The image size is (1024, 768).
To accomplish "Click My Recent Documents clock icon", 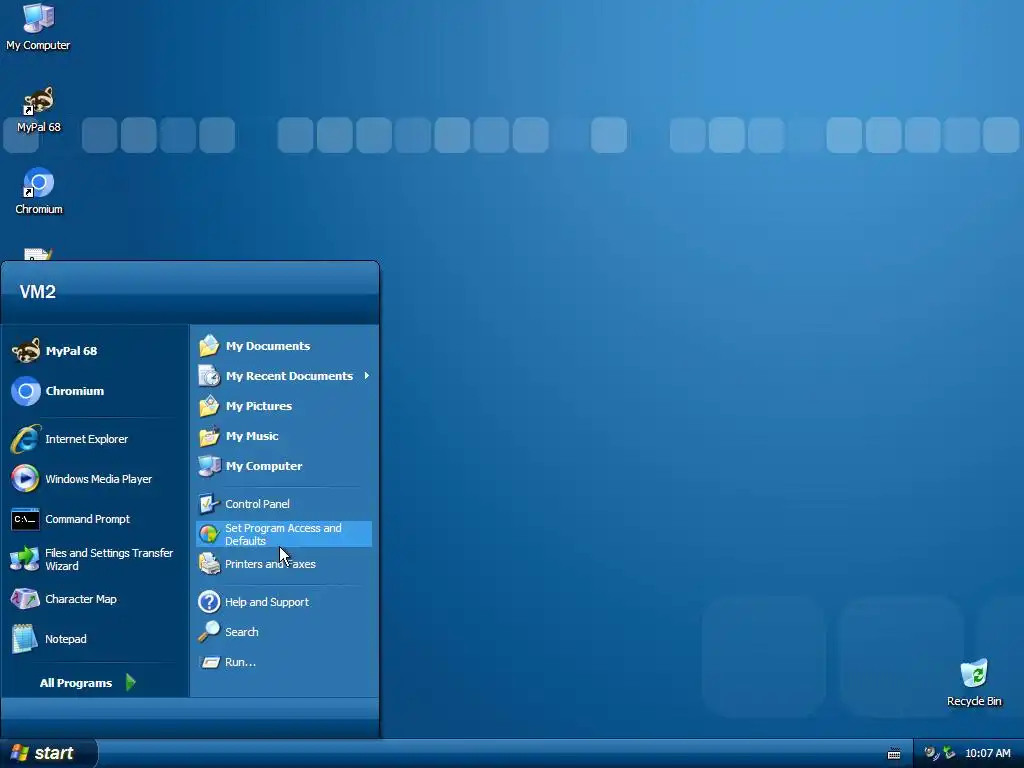I will pyautogui.click(x=209, y=376).
